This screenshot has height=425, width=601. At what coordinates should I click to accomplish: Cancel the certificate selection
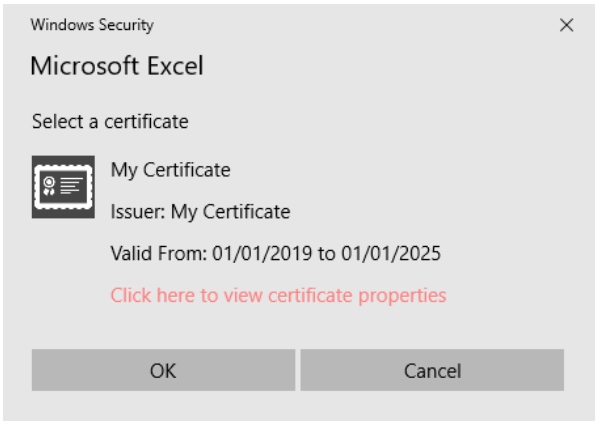click(432, 370)
